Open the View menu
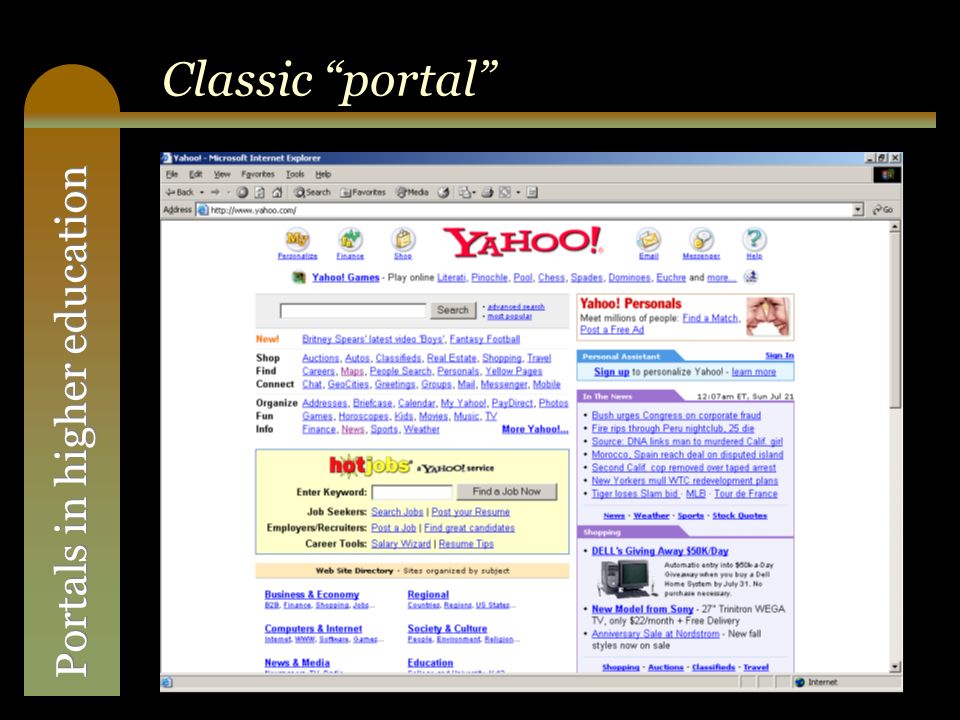The width and height of the screenshot is (960, 720). point(222,174)
